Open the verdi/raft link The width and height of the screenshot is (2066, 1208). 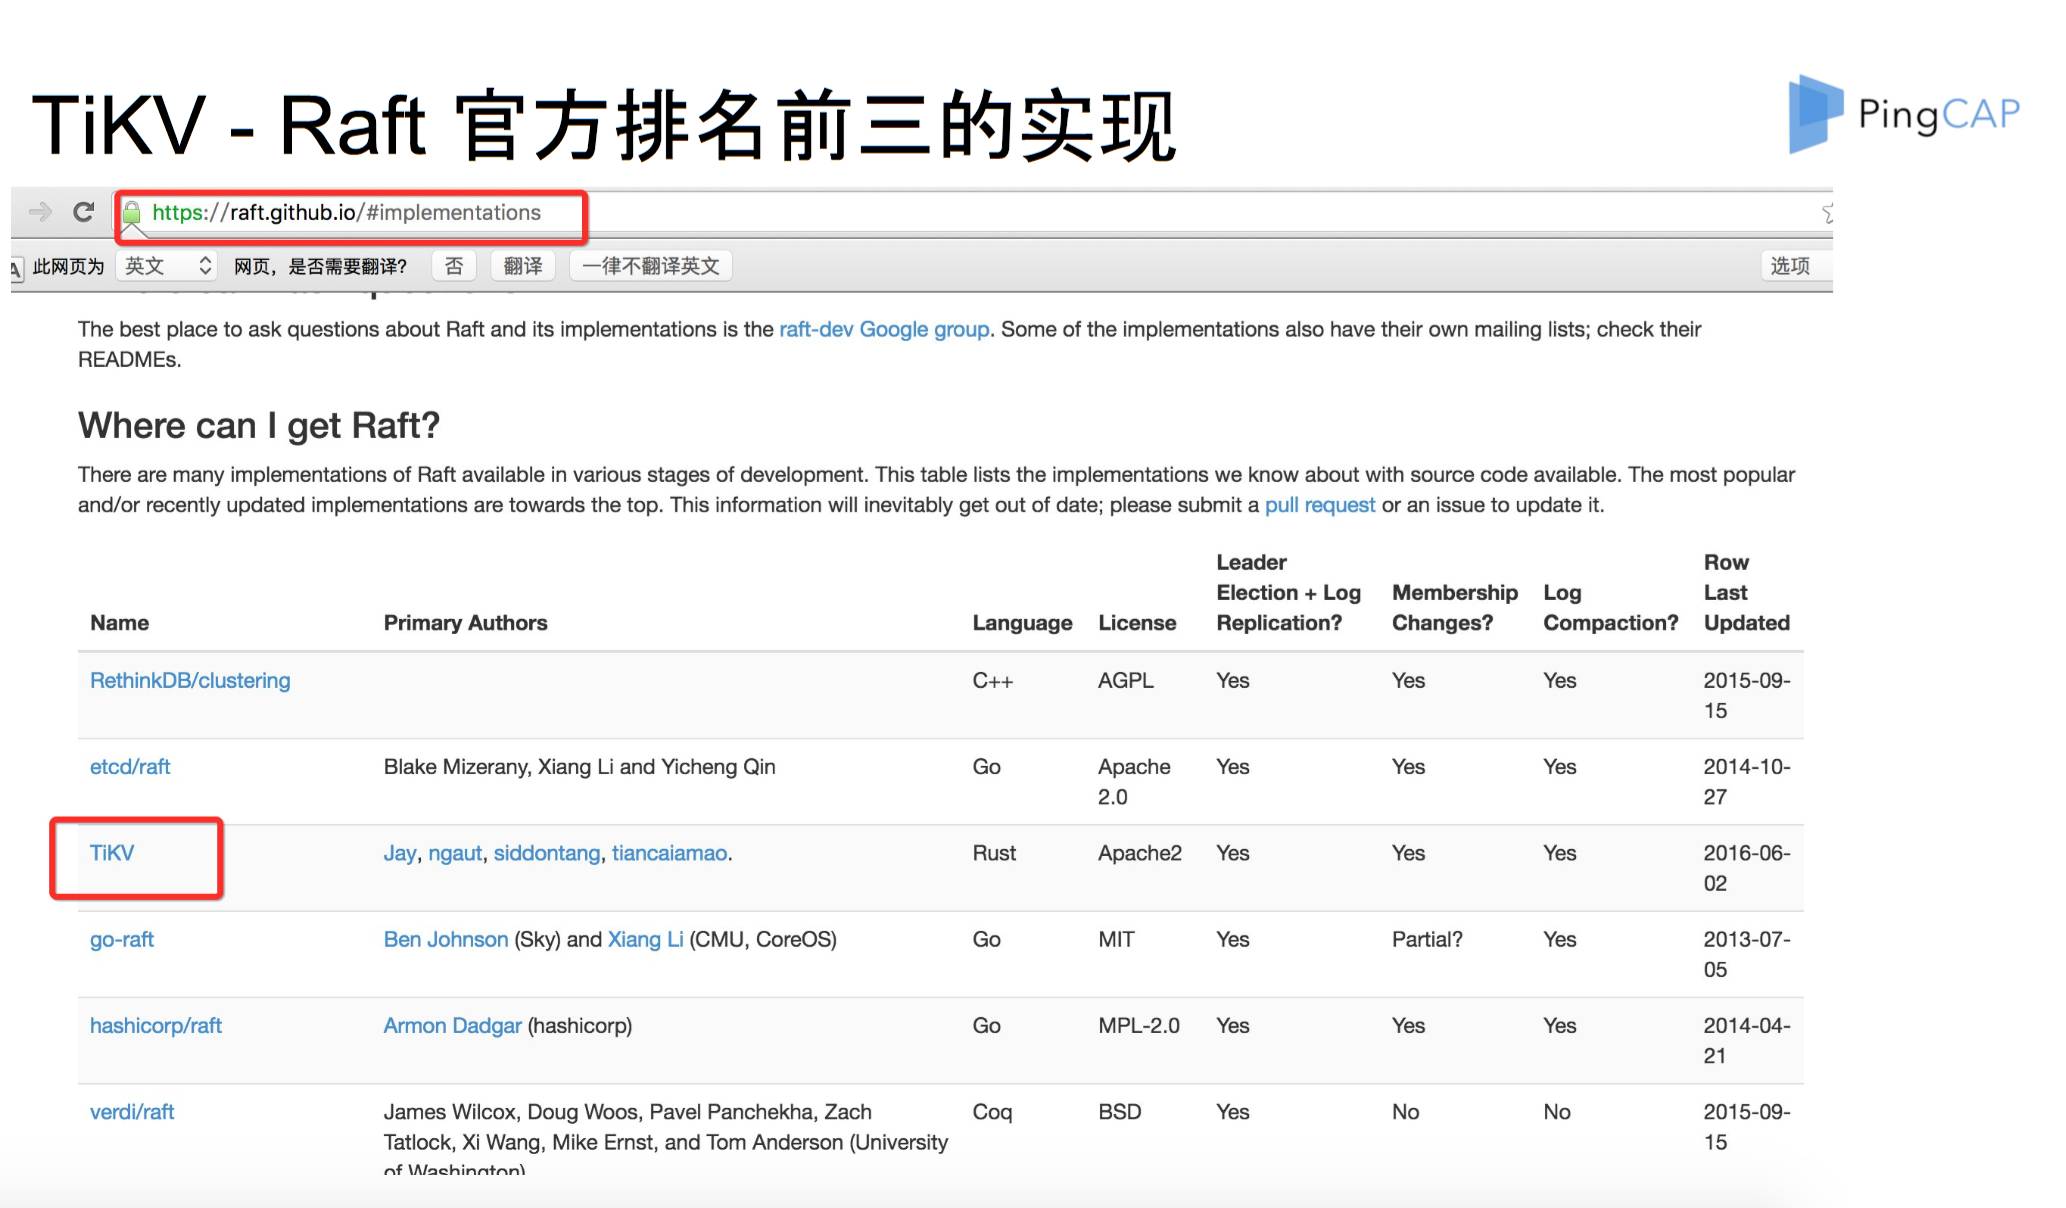(132, 1112)
